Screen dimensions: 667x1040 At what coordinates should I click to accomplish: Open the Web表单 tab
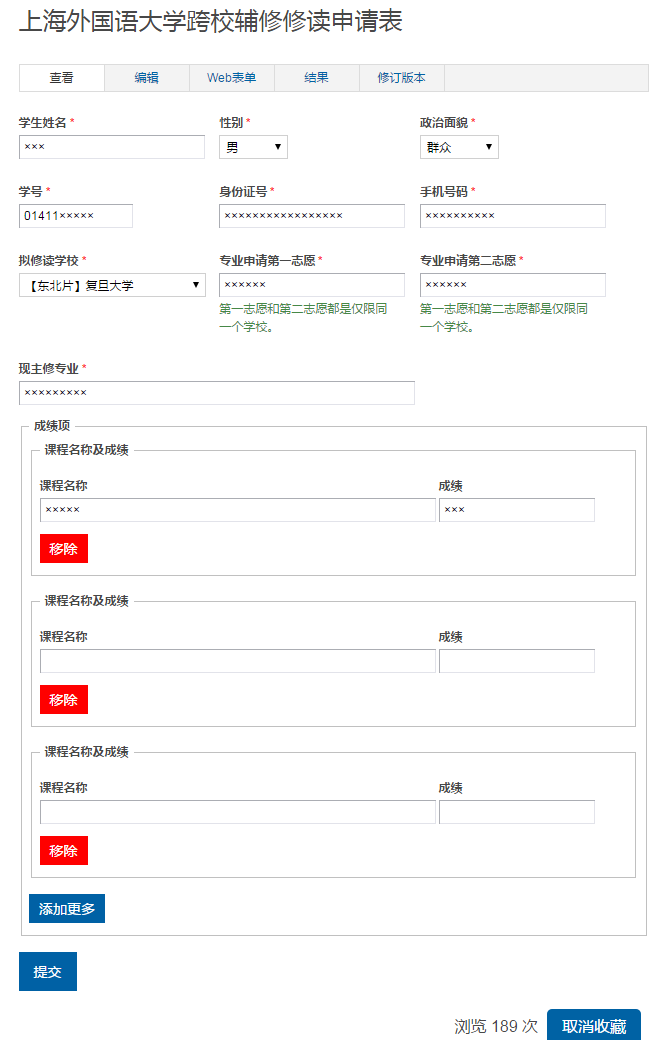point(231,78)
